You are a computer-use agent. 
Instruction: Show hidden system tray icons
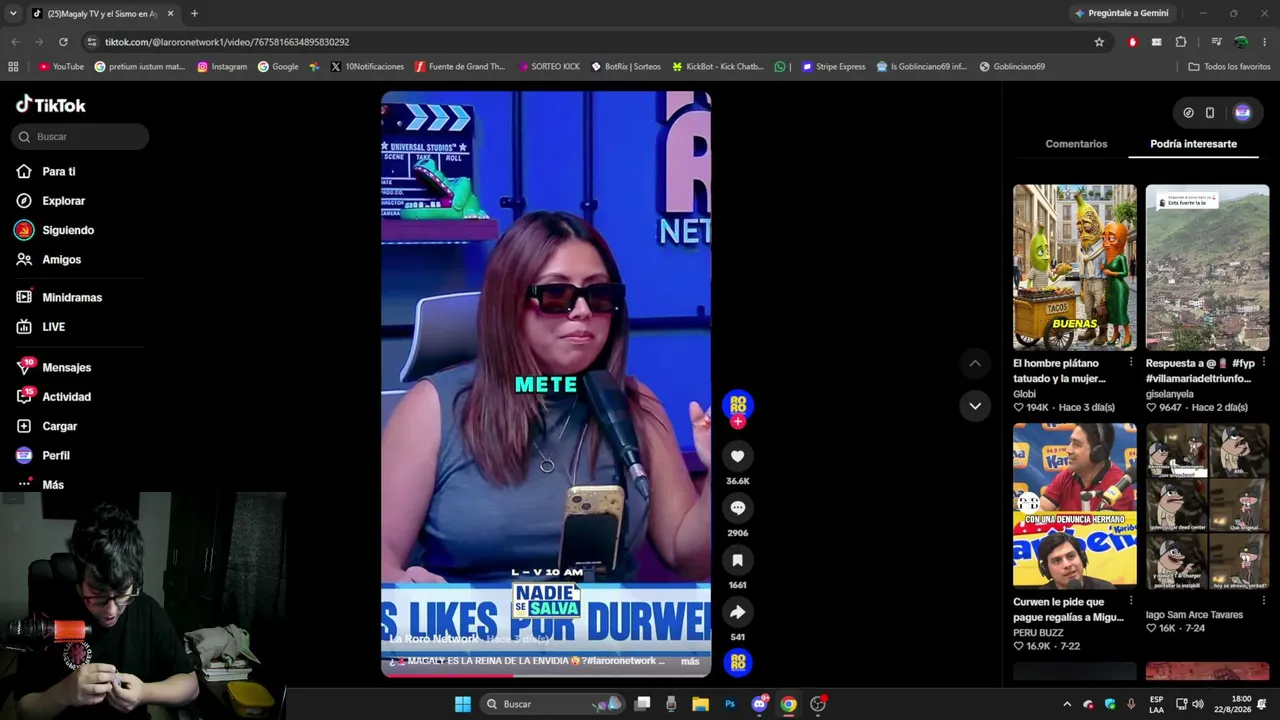point(1066,704)
